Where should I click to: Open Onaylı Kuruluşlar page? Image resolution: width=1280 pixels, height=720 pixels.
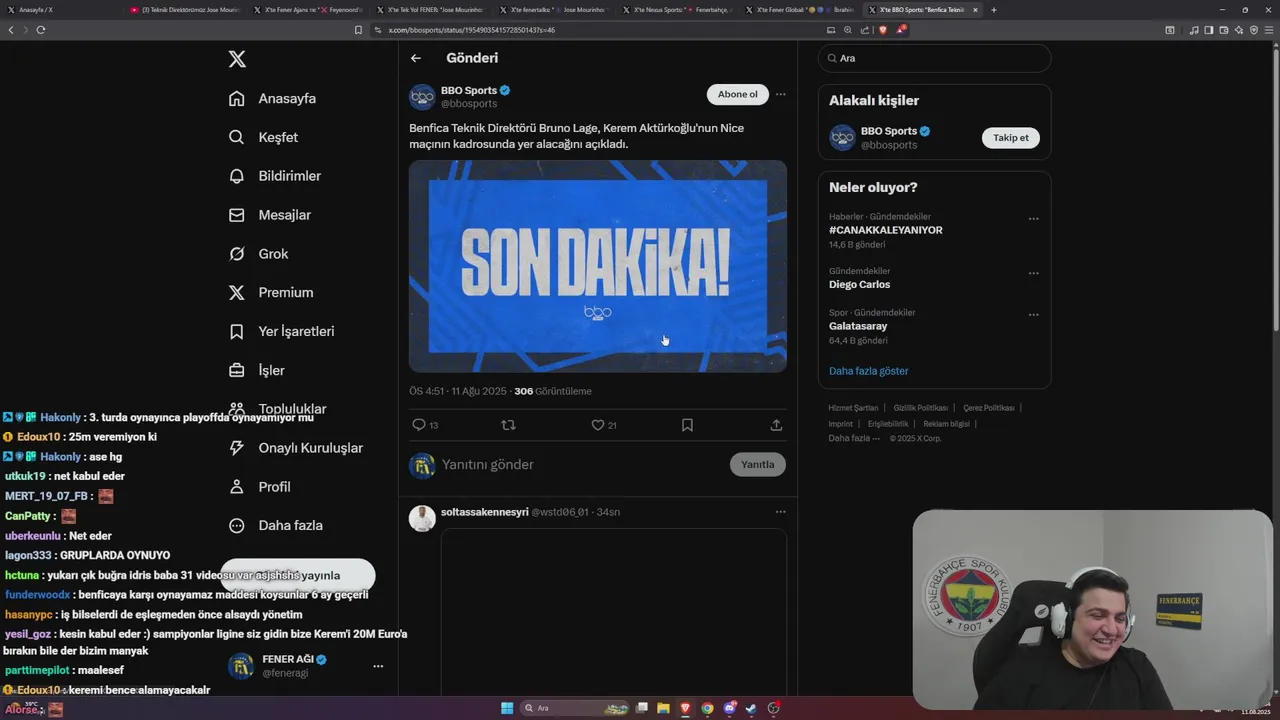pos(295,448)
